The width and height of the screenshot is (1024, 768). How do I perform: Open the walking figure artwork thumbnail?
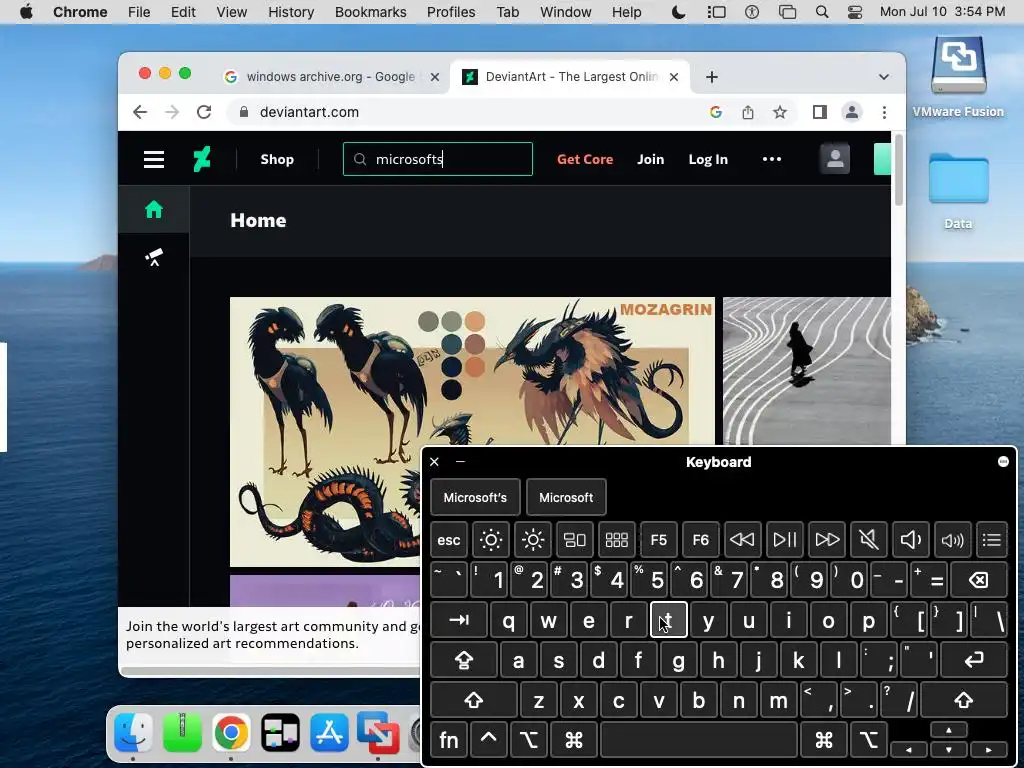click(807, 371)
